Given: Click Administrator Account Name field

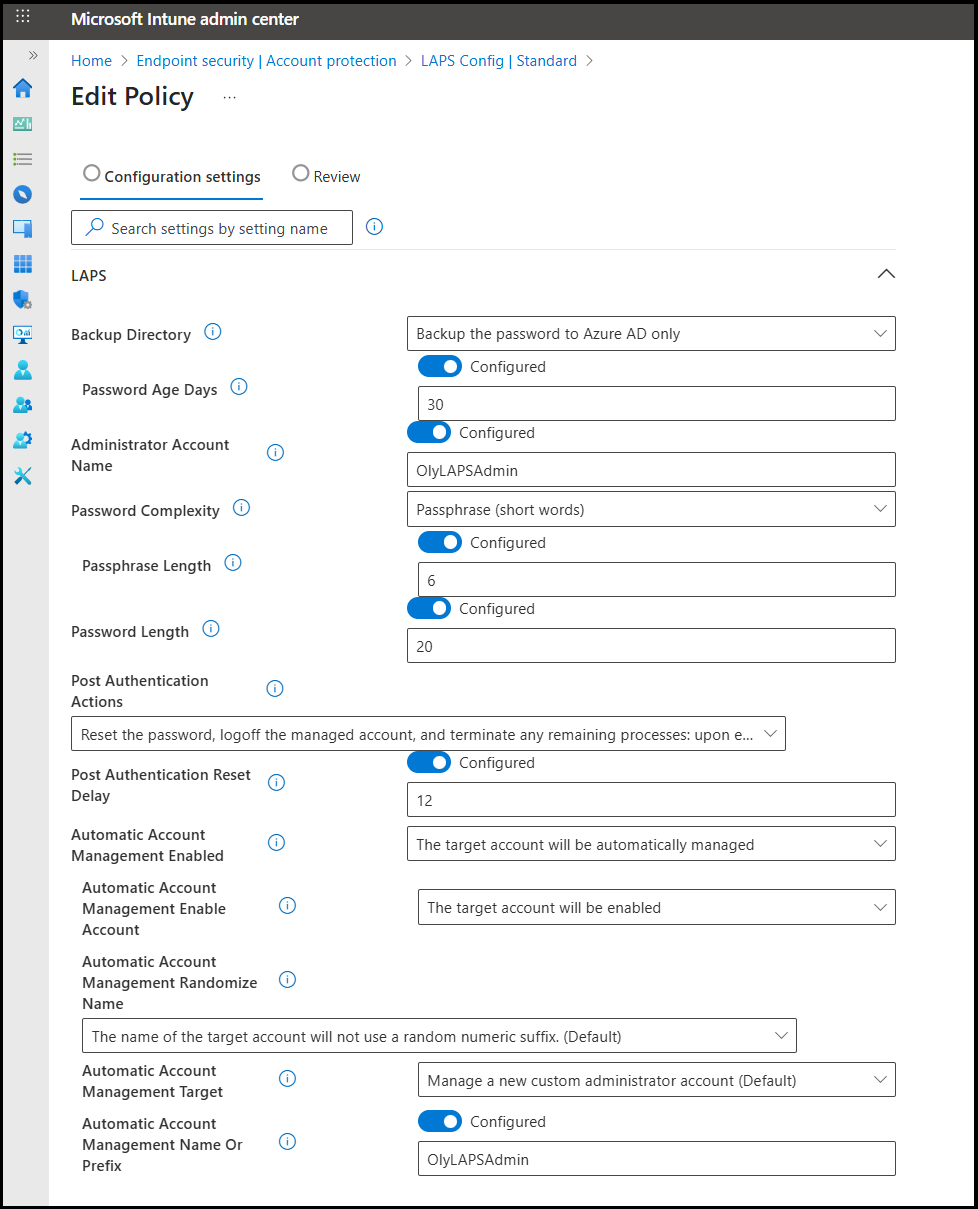Looking at the screenshot, I should (x=651, y=470).
